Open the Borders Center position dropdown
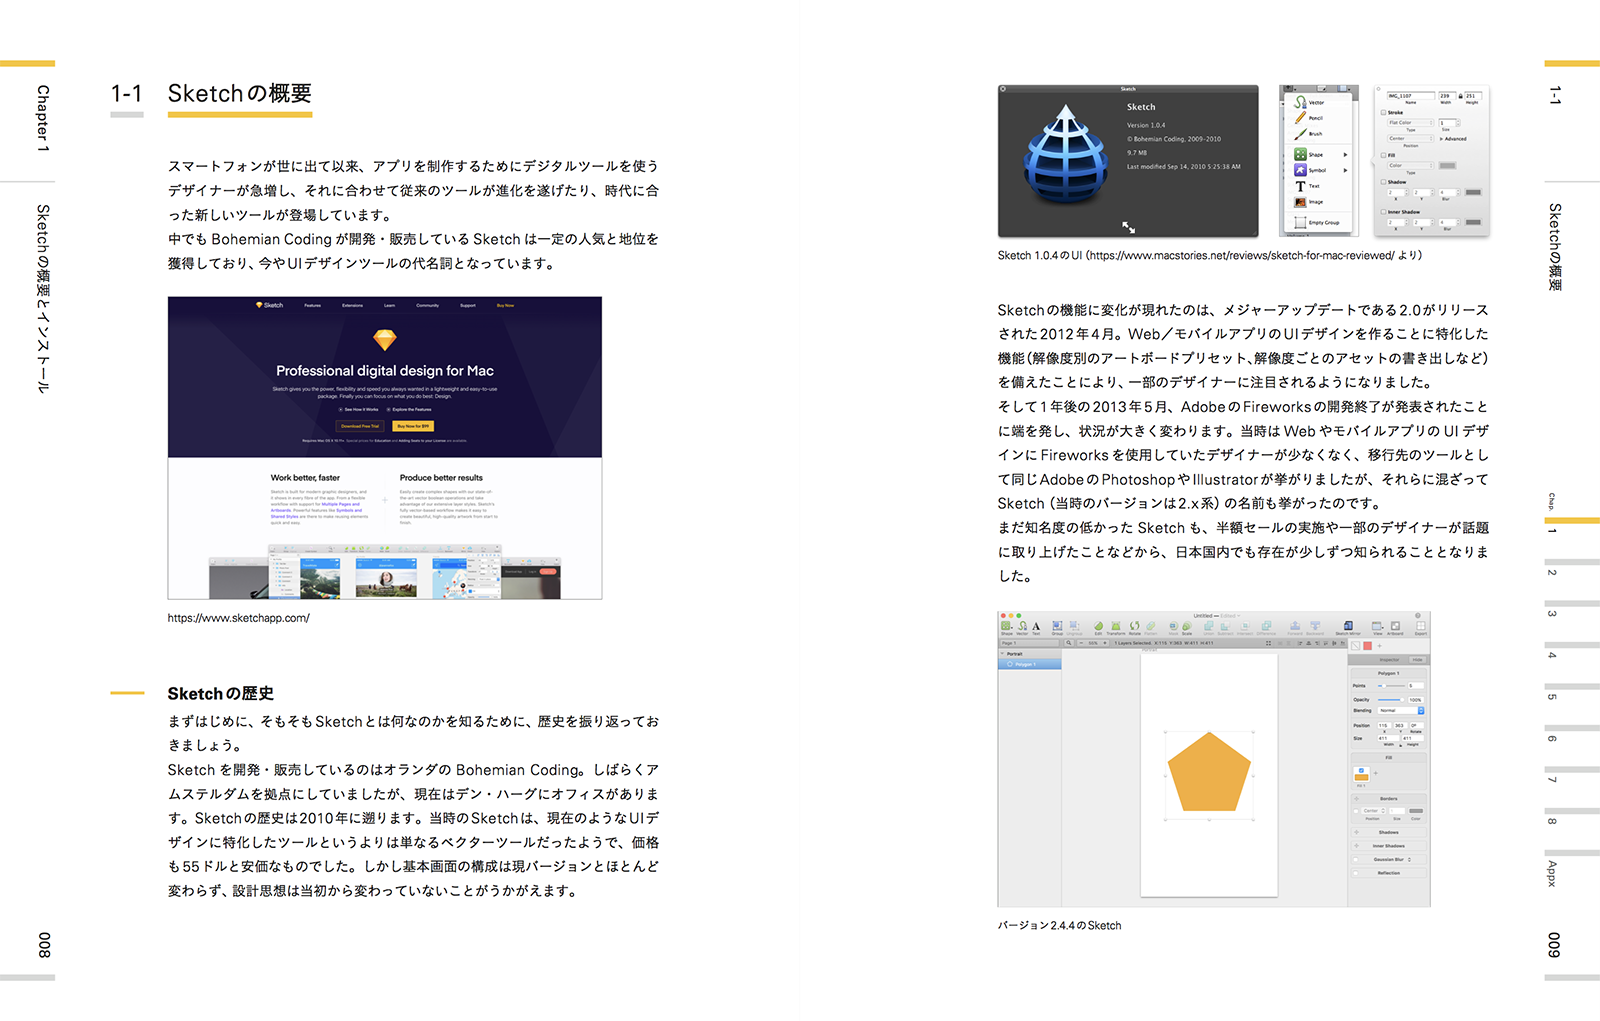 tap(1374, 811)
